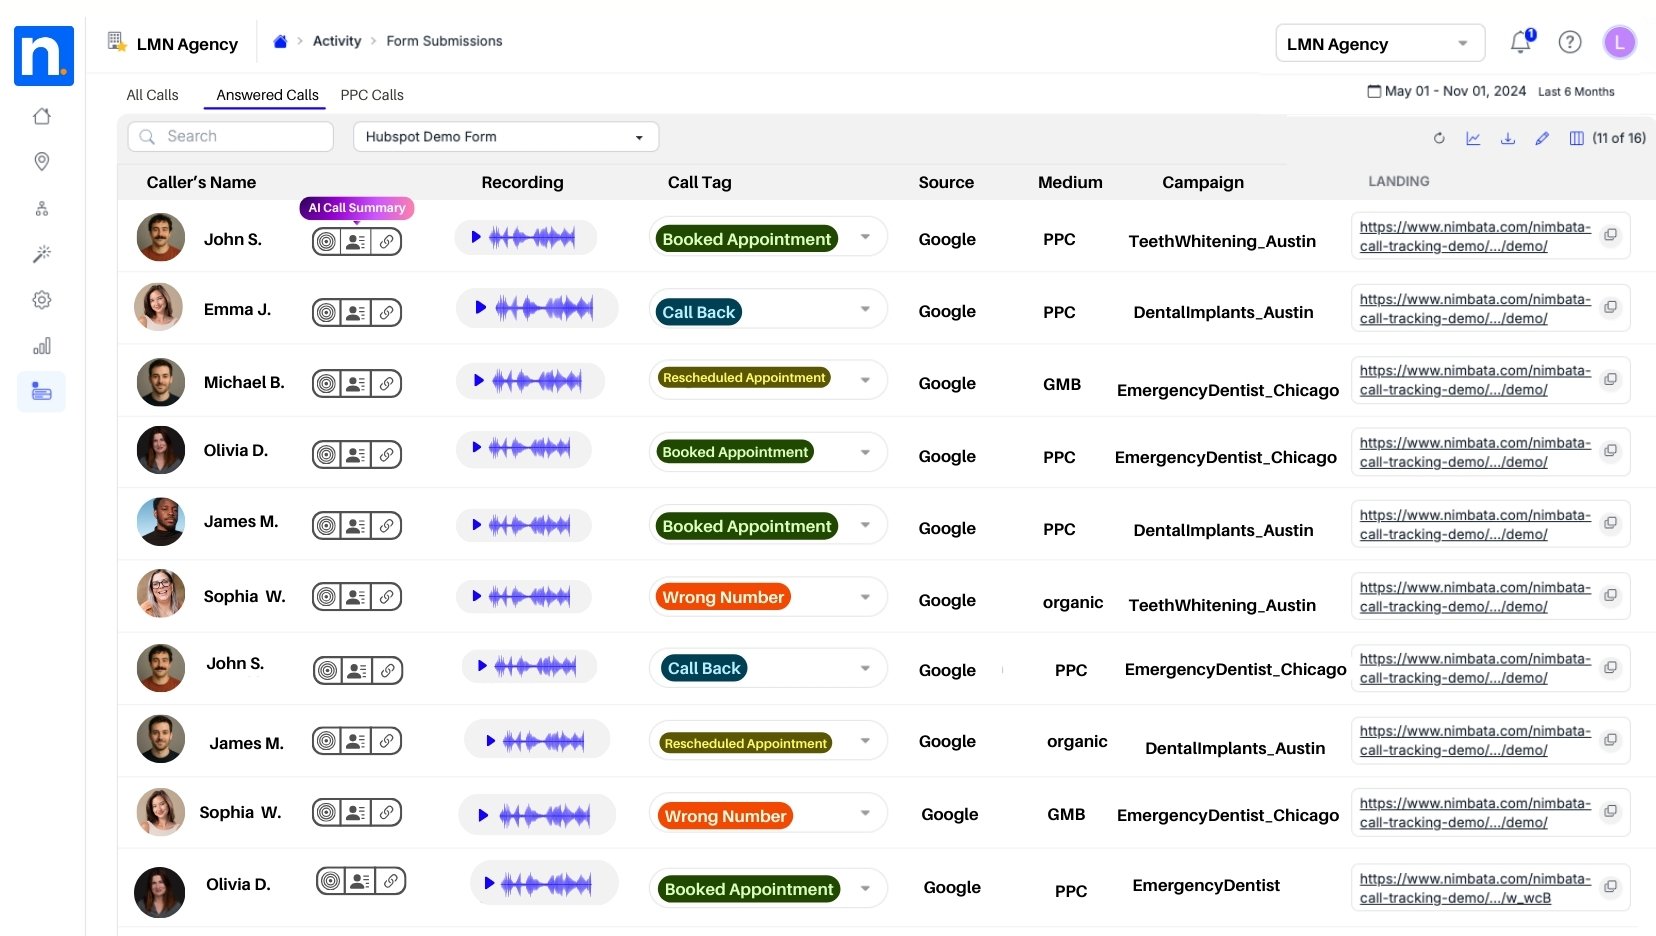Open the chart view icon in toolbar
Viewport: 1656px width, 936px height.
[x=1473, y=138]
